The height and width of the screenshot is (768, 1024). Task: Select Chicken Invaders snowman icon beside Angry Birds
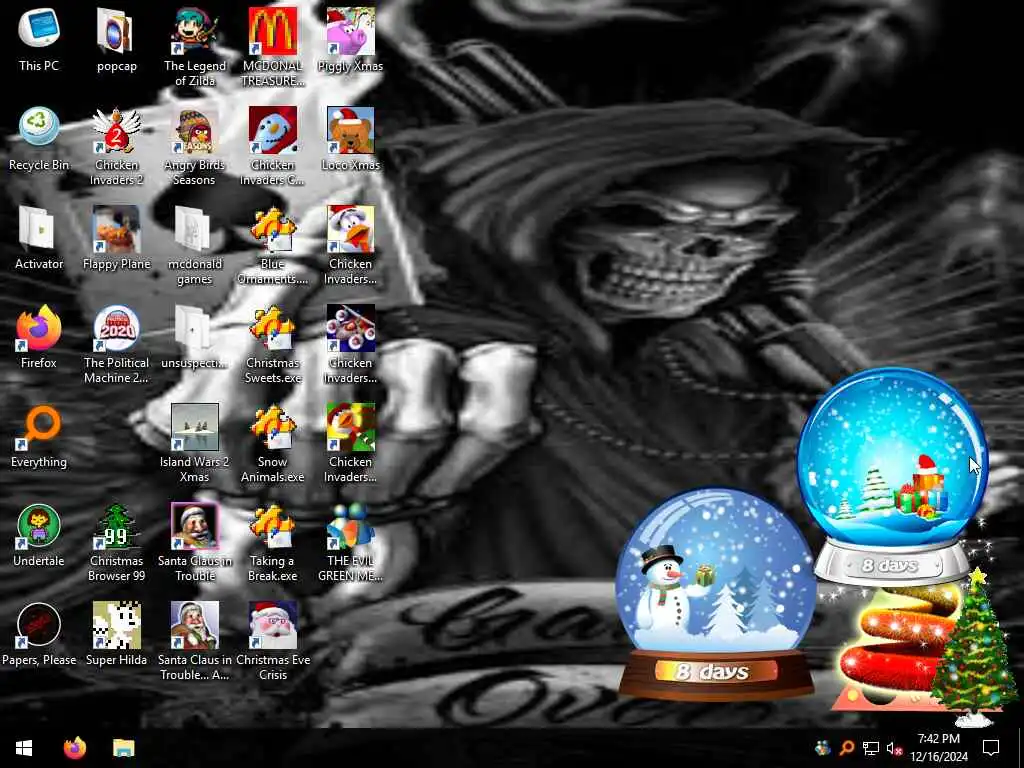click(272, 146)
